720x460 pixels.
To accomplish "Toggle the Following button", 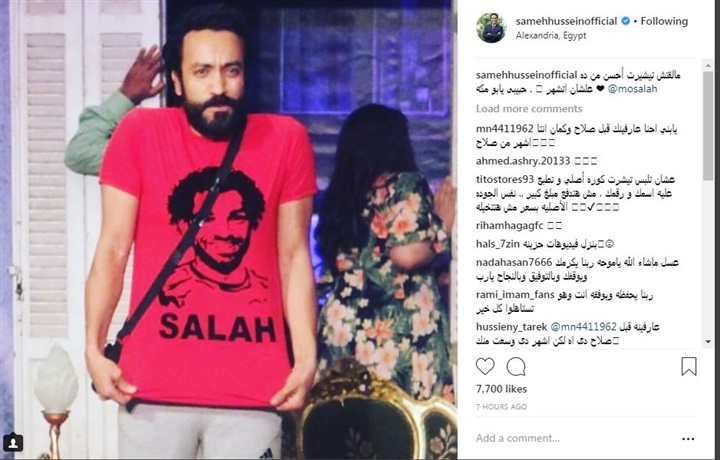I will tap(664, 21).
